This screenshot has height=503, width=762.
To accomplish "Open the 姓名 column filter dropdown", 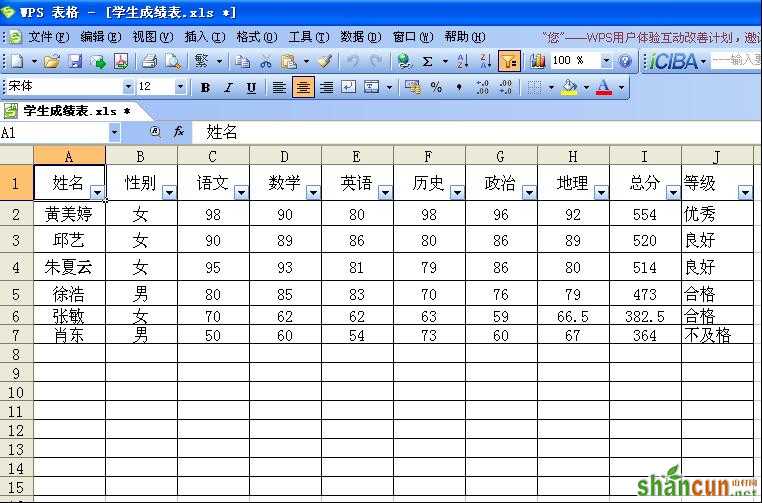I will click(x=97, y=192).
